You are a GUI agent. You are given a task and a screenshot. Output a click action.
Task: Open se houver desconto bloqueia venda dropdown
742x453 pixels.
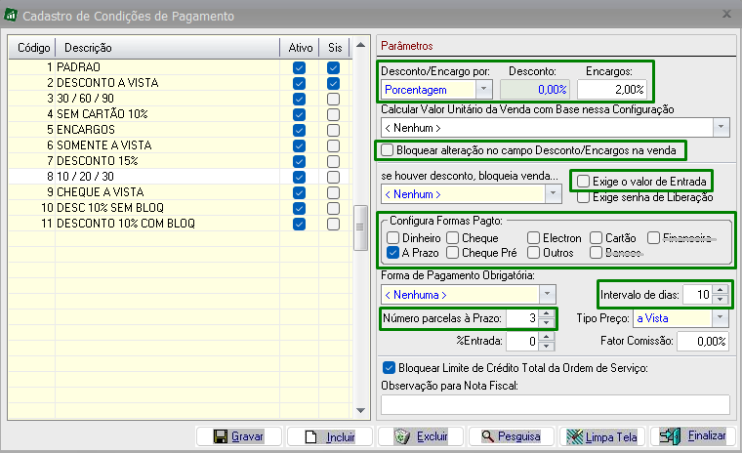pos(553,194)
